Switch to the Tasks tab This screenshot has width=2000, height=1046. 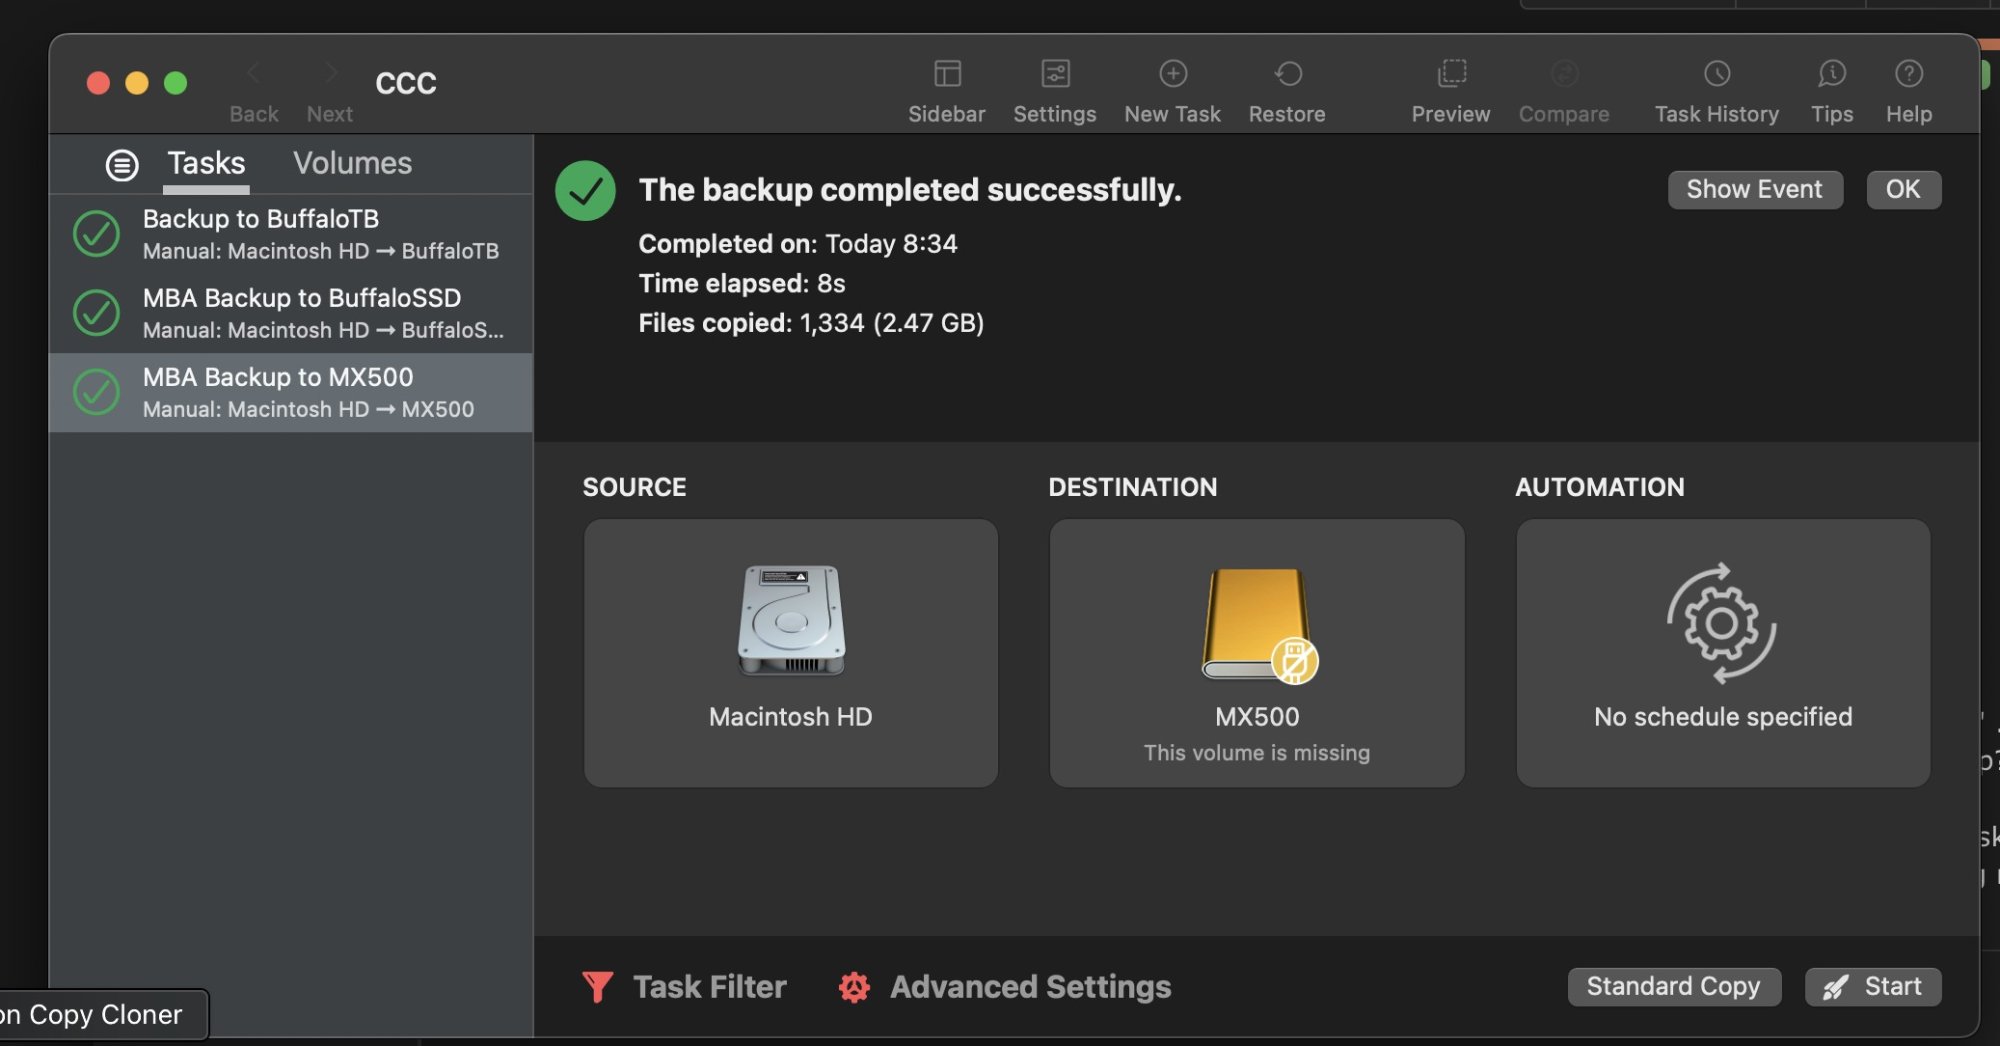206,164
